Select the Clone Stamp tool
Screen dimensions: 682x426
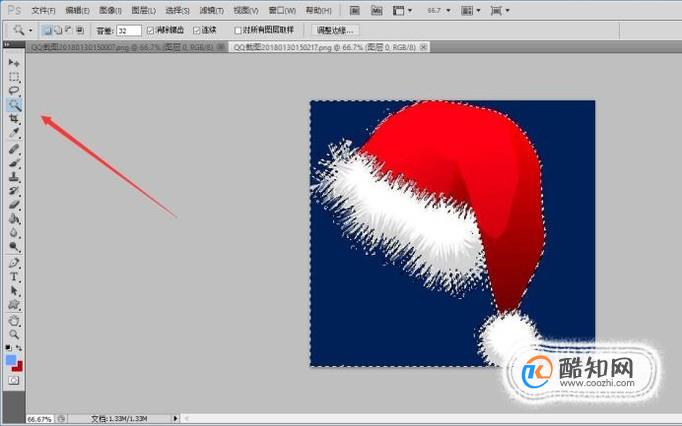[x=14, y=177]
